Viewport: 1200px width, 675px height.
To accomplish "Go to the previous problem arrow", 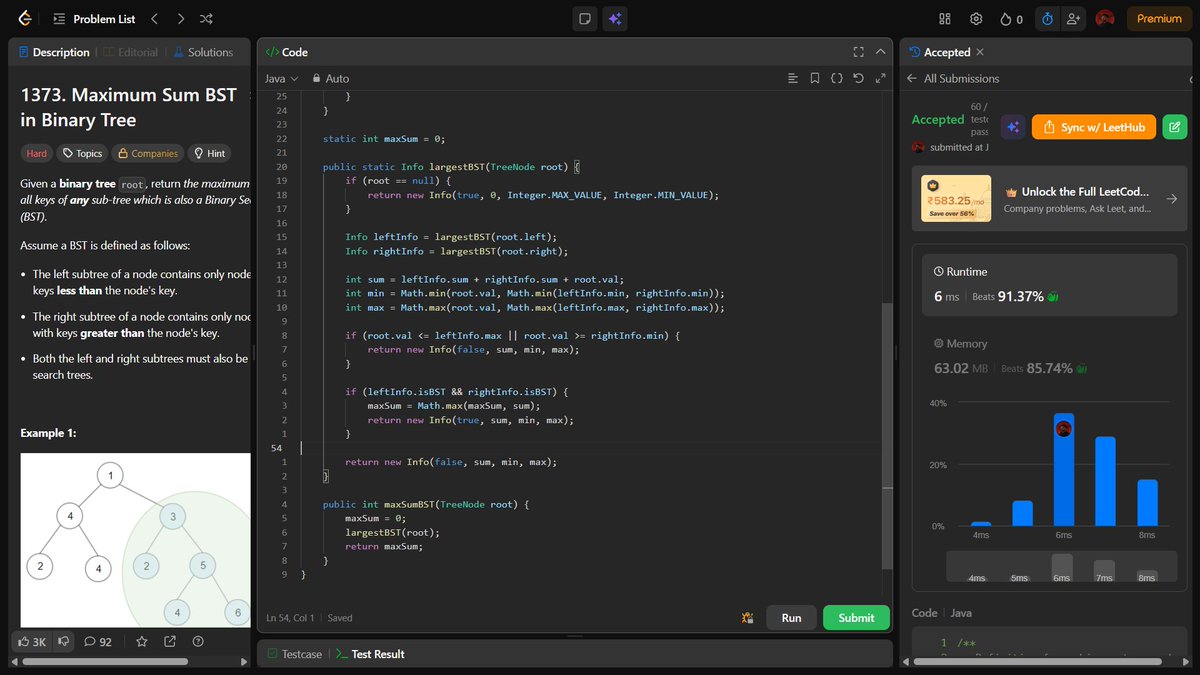I will pyautogui.click(x=154, y=18).
